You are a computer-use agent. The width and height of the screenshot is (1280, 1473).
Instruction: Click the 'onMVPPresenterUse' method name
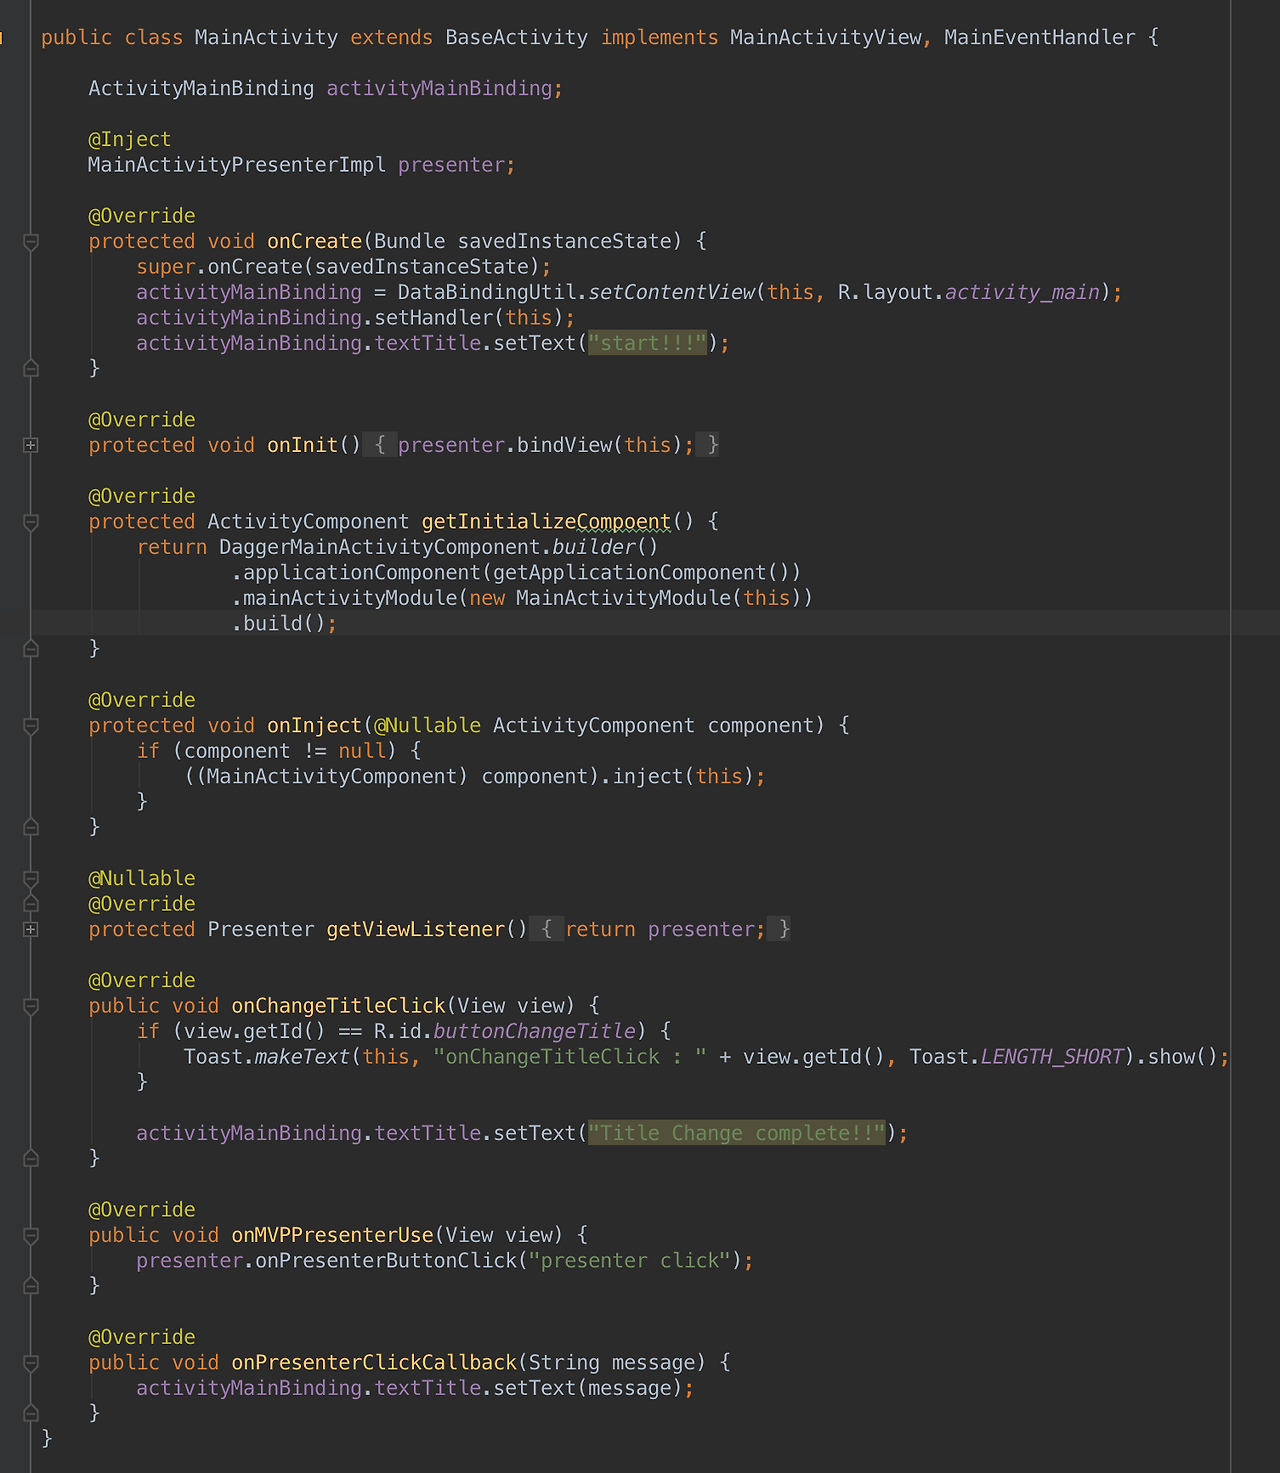(332, 1235)
